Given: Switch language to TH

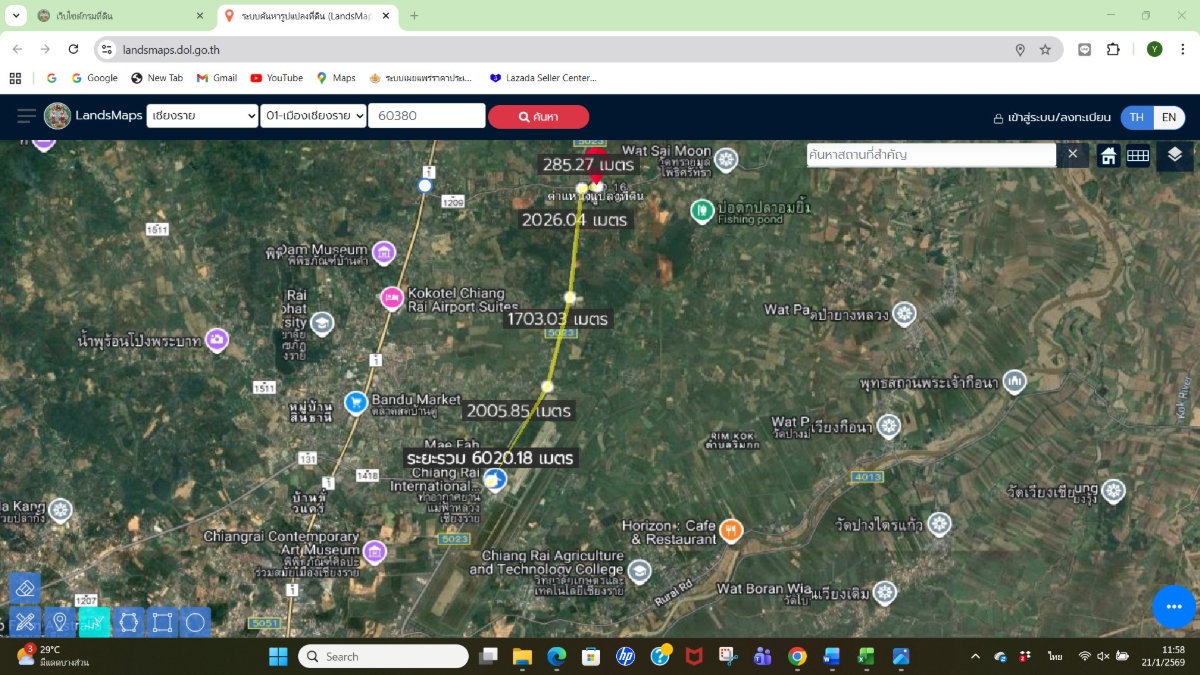Looking at the screenshot, I should tap(1137, 117).
